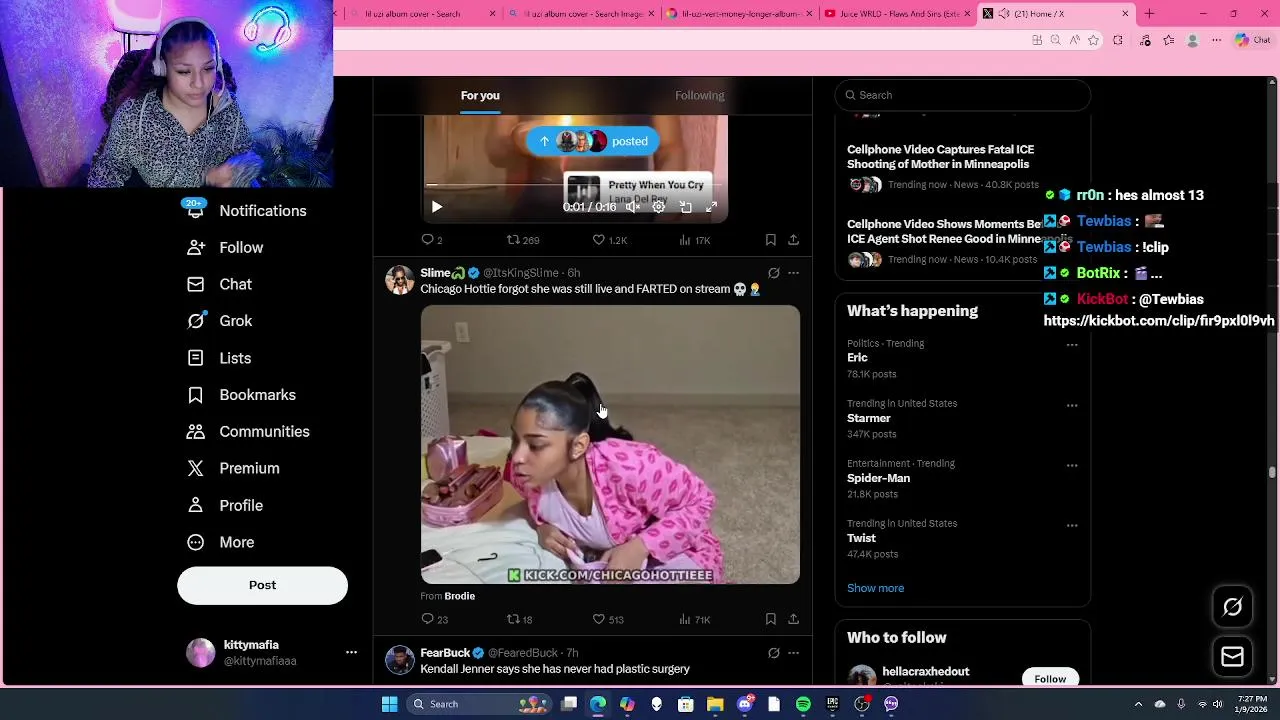The width and height of the screenshot is (1280, 720).
Task: Open Spotify from the Windows taskbar
Action: [x=803, y=704]
